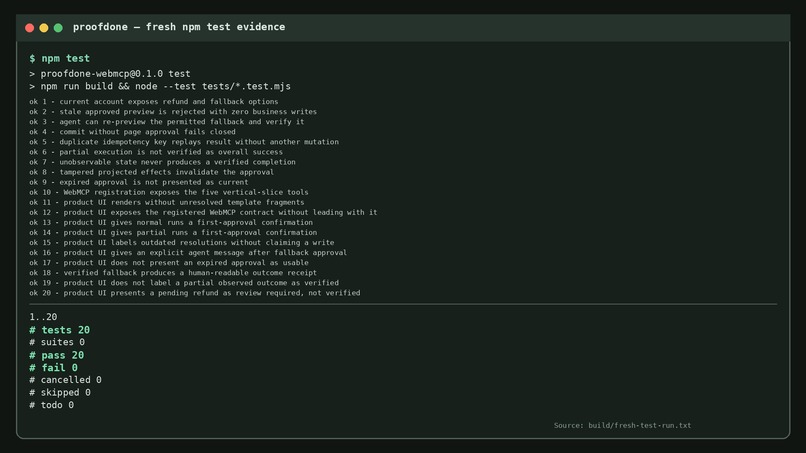Select 'ok 10 - WebMCP registration exposes' line
The width and height of the screenshot is (806, 453).
point(169,192)
